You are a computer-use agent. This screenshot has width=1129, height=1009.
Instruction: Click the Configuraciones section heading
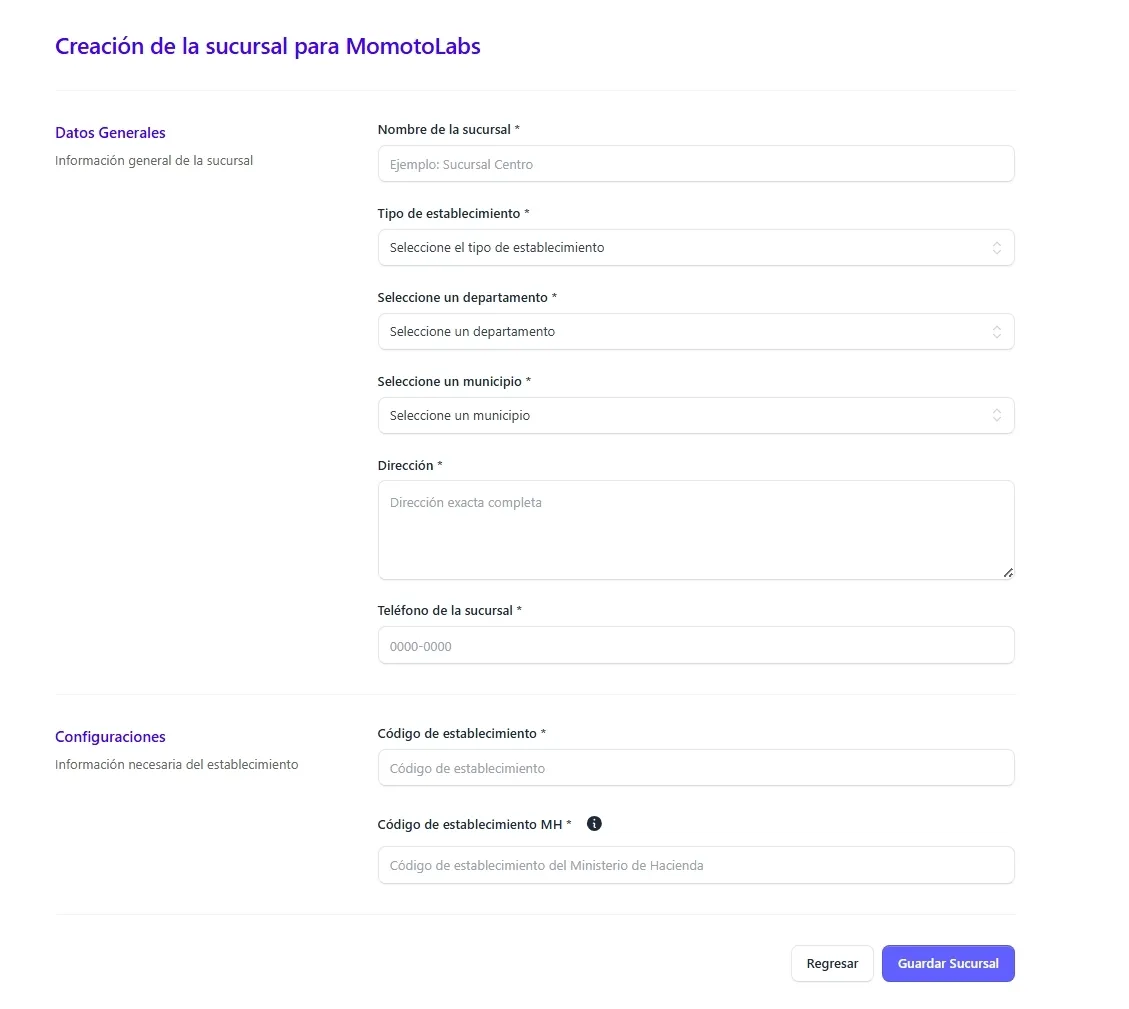pos(110,736)
